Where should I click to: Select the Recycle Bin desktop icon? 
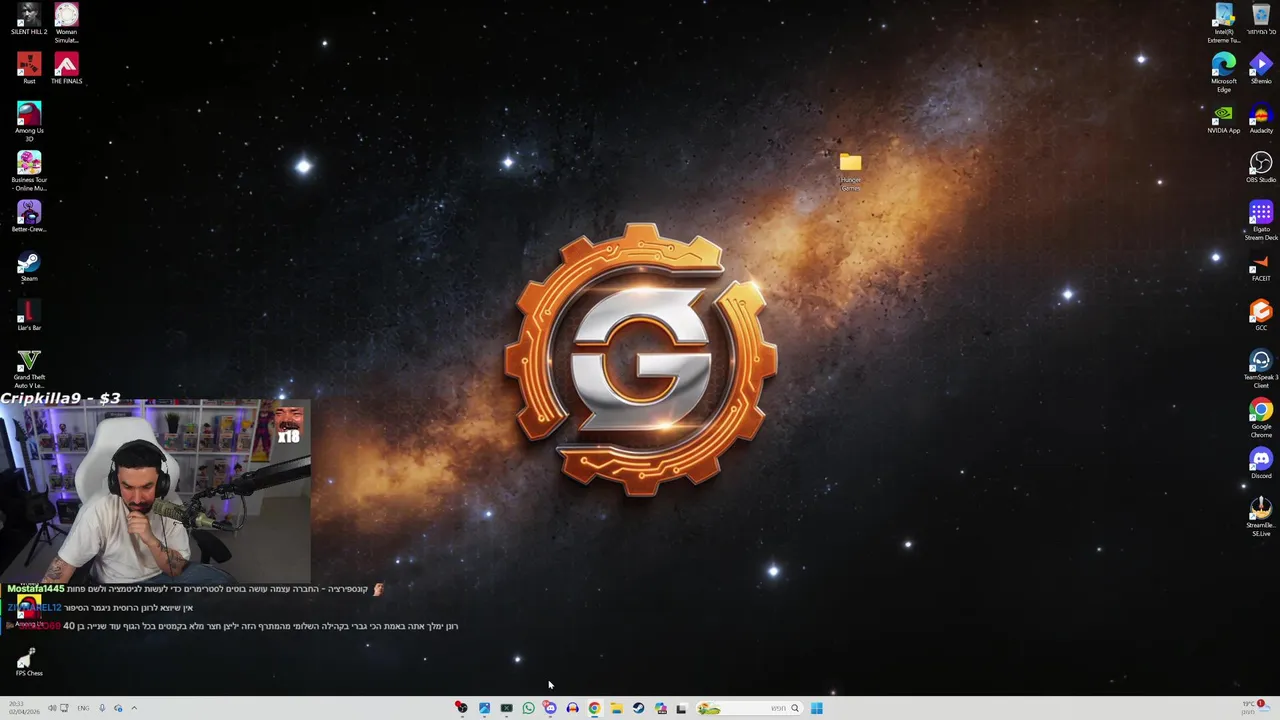[1261, 19]
